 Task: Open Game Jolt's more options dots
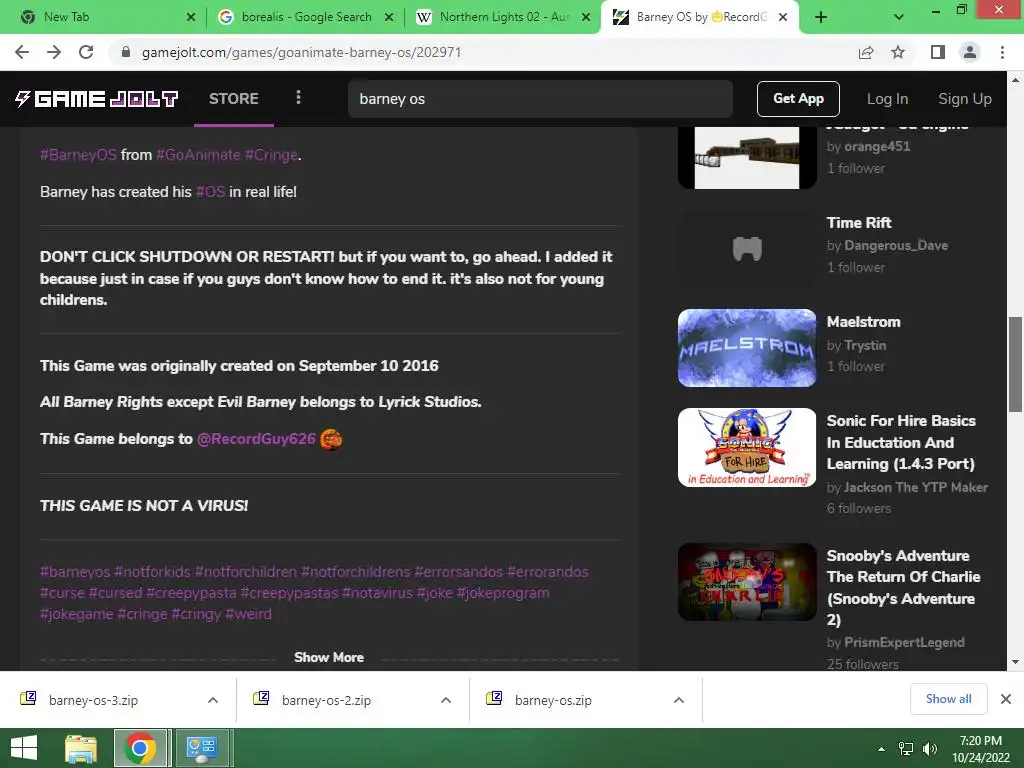(x=298, y=97)
